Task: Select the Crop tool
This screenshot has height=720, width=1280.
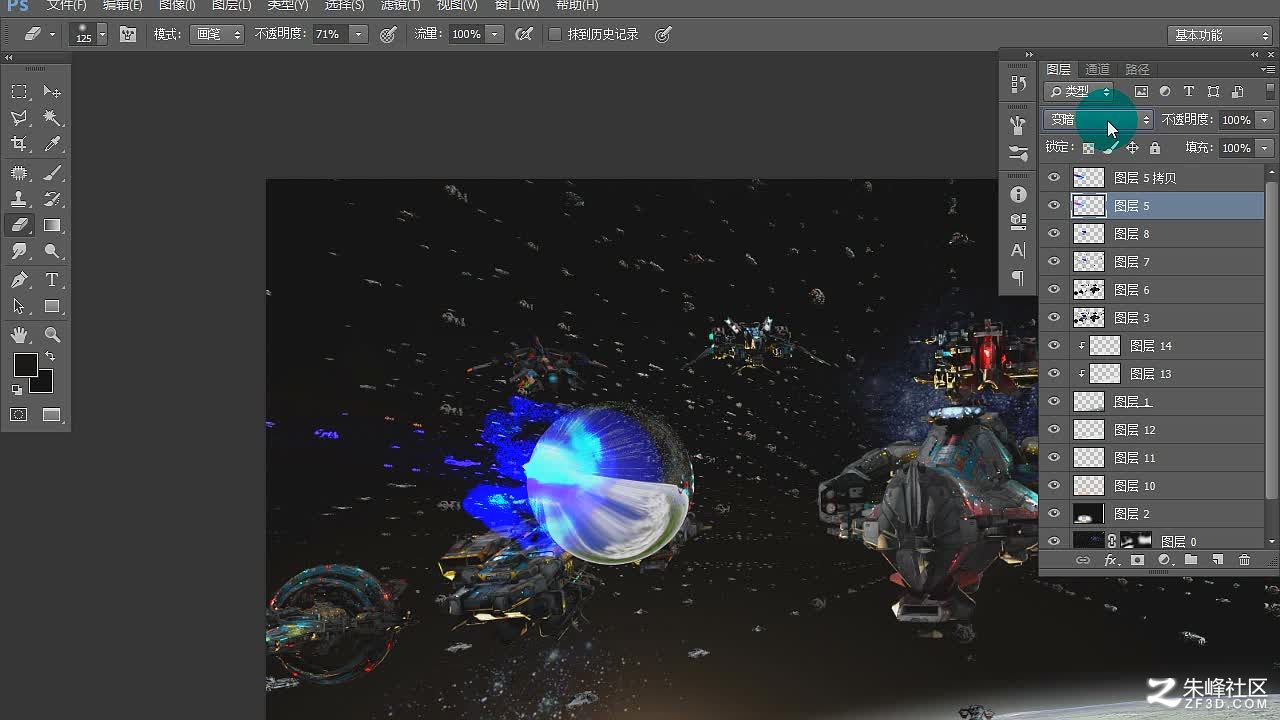Action: (19, 145)
